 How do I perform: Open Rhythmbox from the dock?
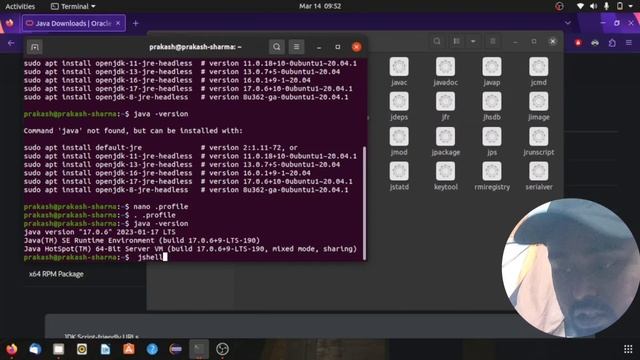[x=82, y=349]
